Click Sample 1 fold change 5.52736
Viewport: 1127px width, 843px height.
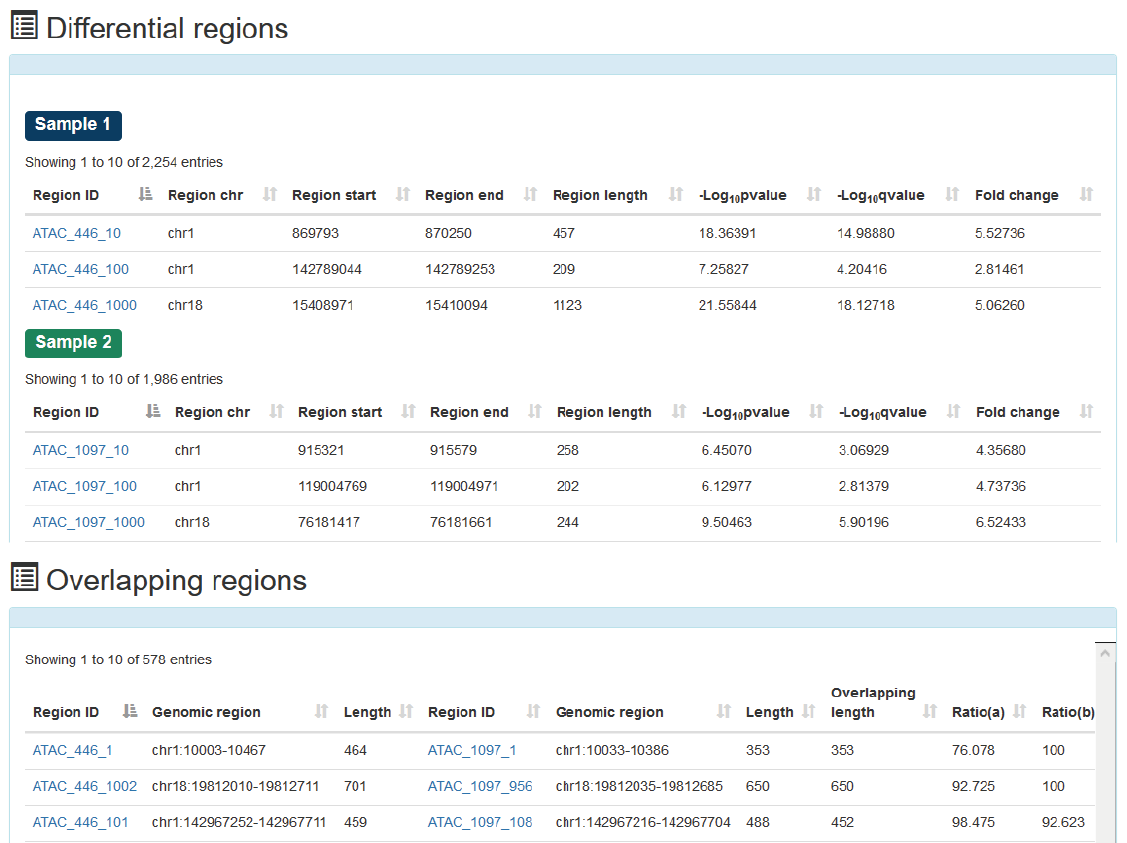pos(999,233)
